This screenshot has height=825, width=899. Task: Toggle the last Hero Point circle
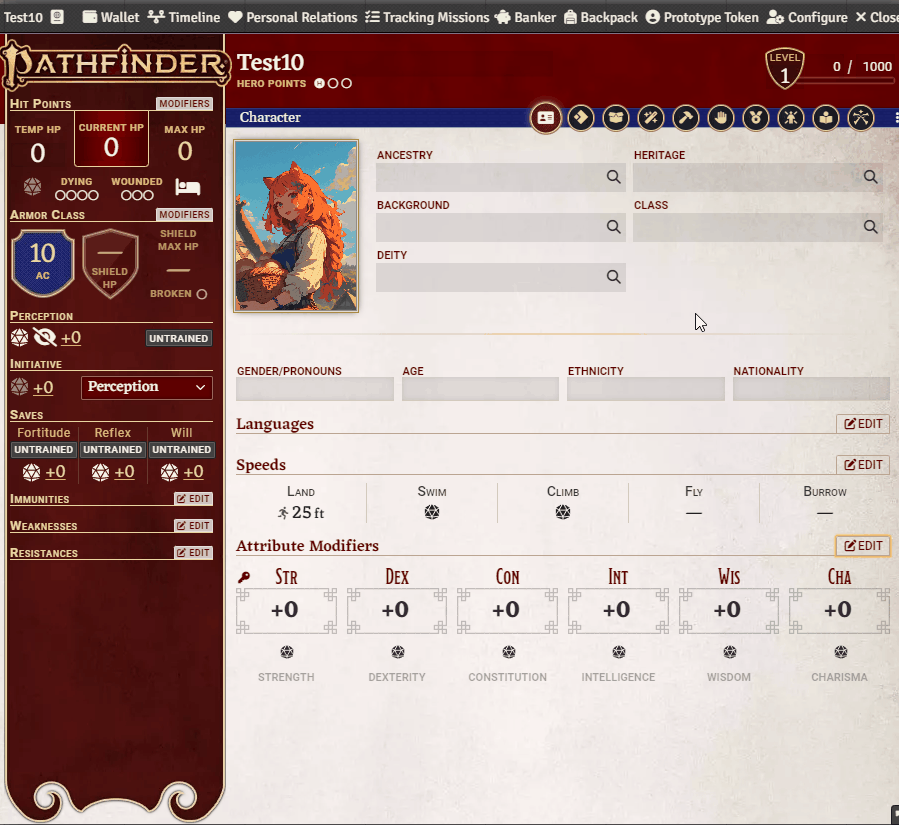[346, 84]
